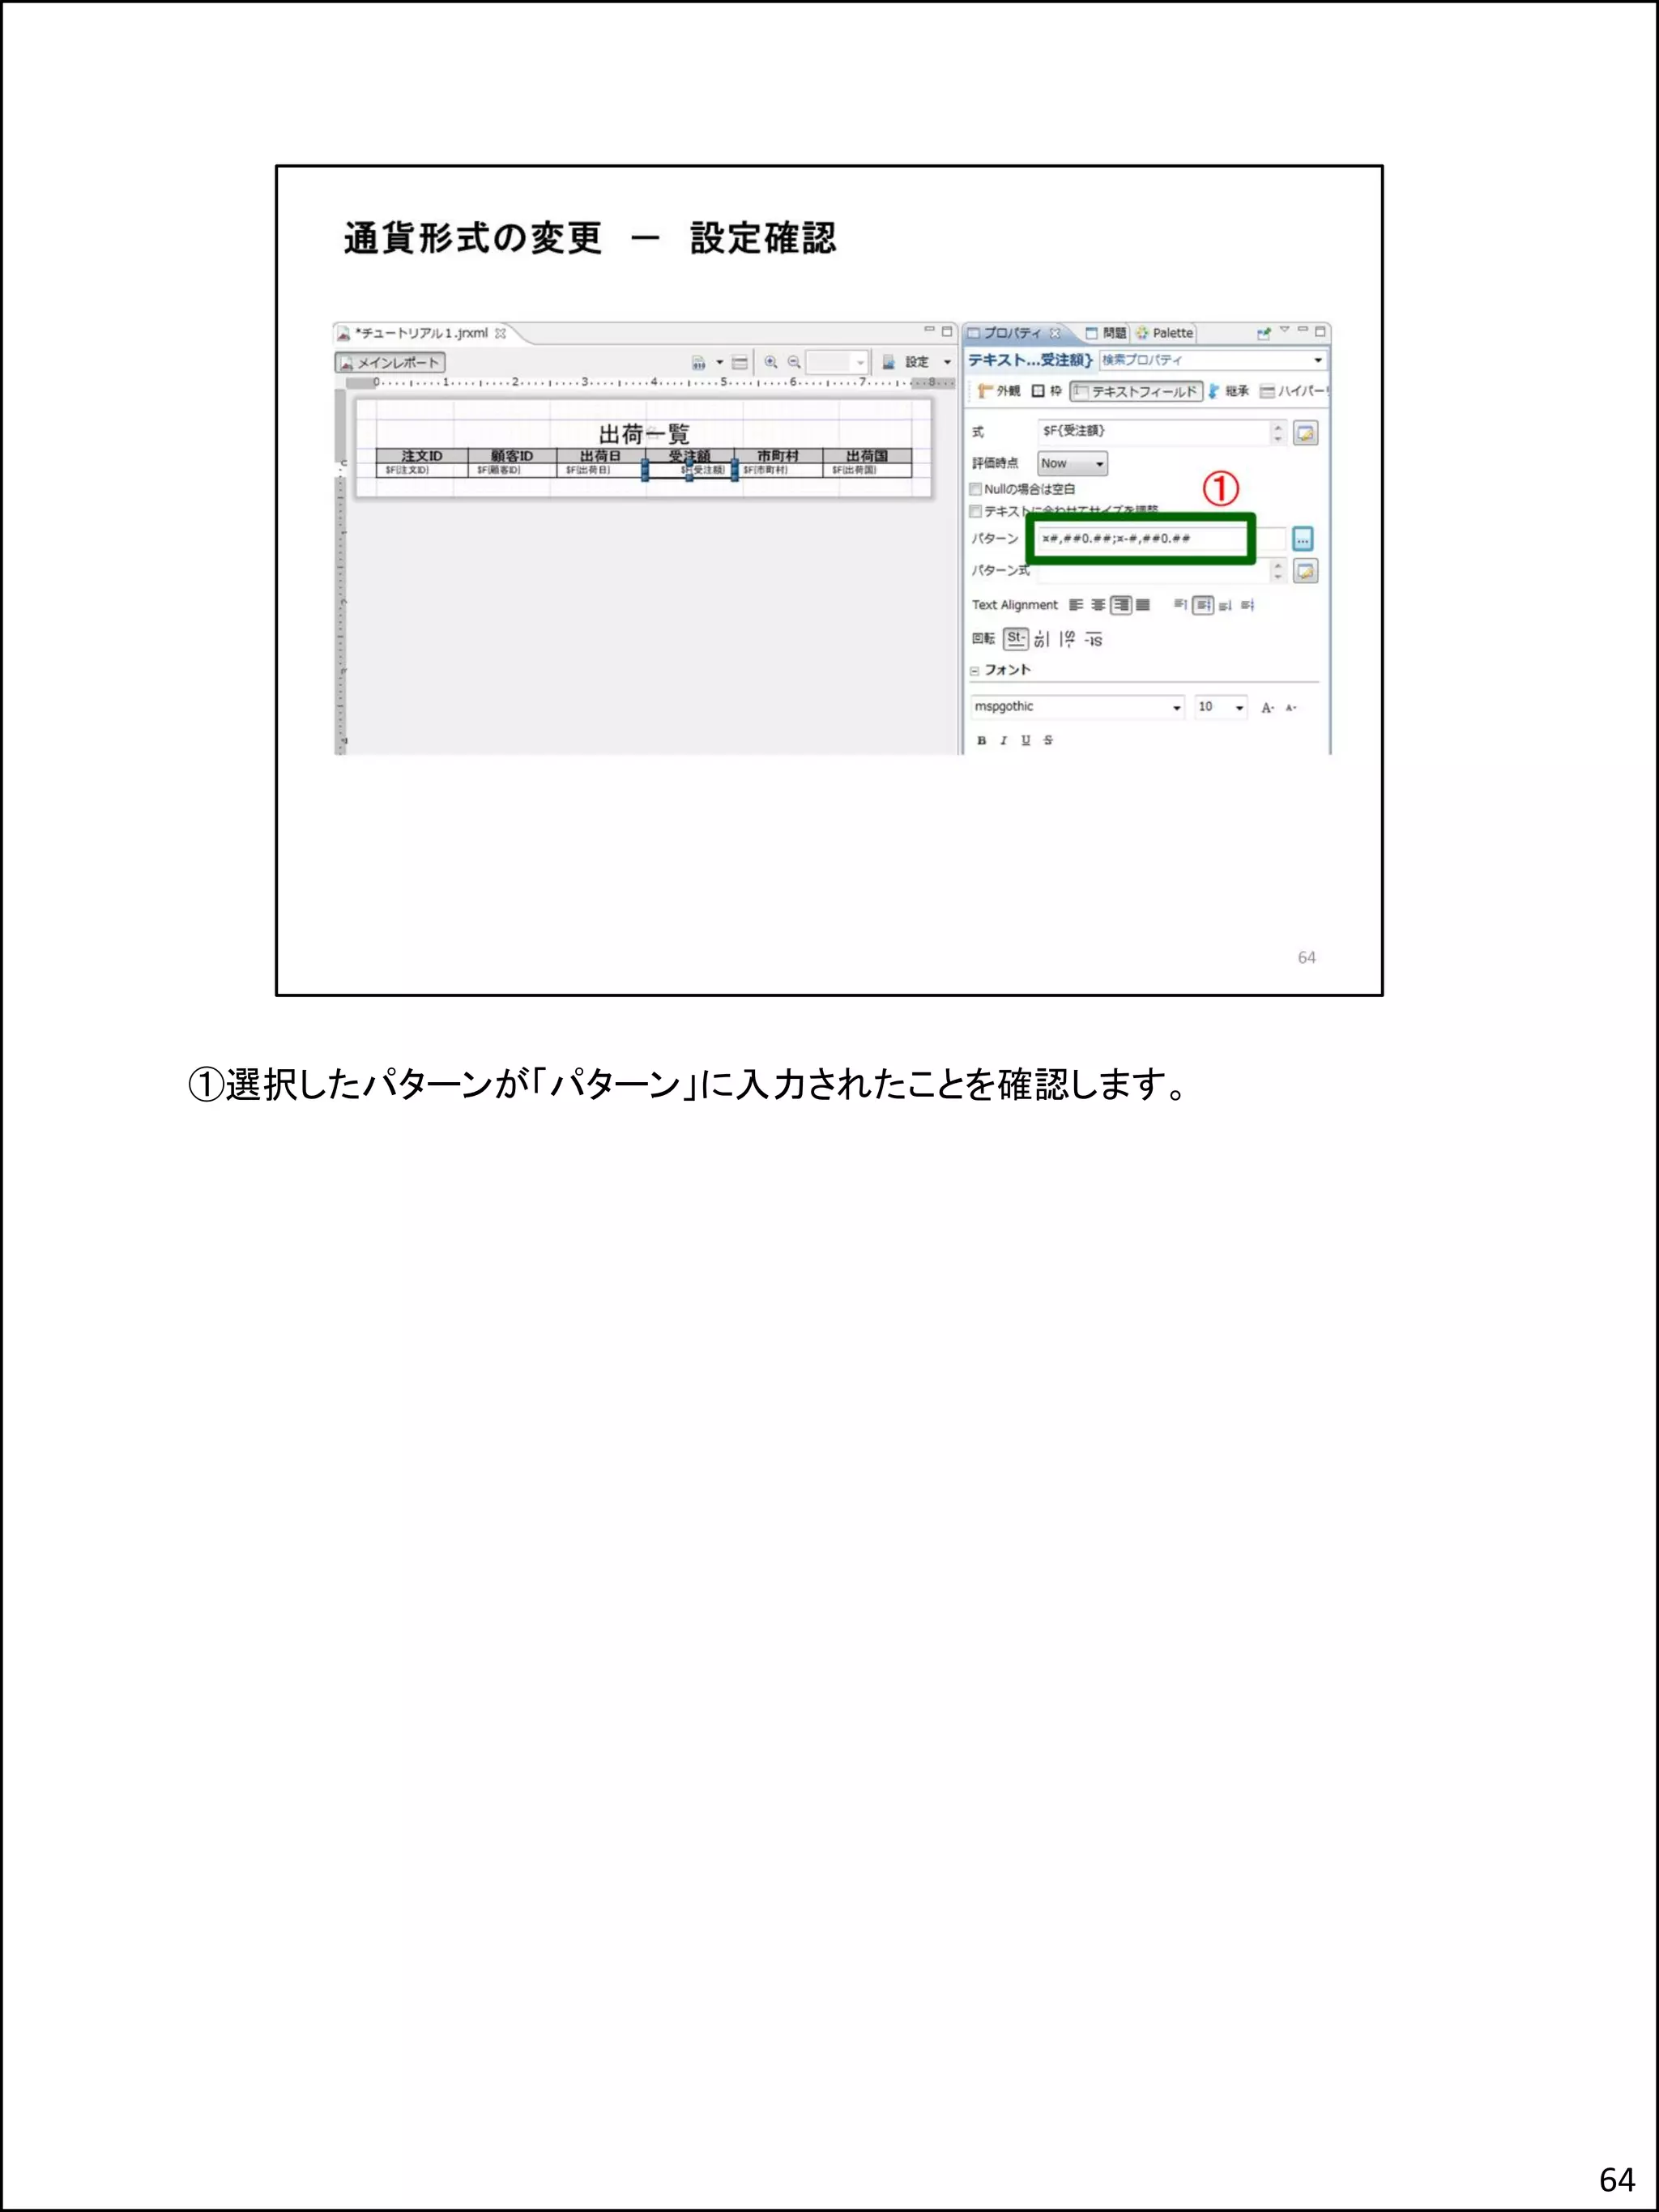Image resolution: width=1659 pixels, height=2212 pixels.
Task: Open the 設定 dropdown arrow
Action: [947, 362]
